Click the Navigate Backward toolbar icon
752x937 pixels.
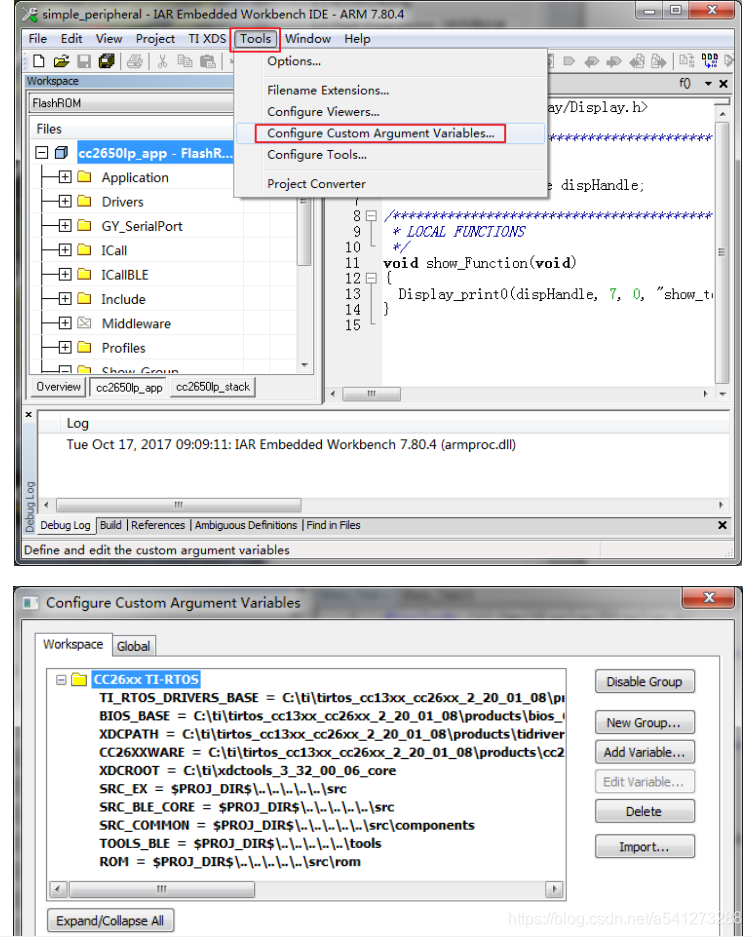tap(637, 61)
